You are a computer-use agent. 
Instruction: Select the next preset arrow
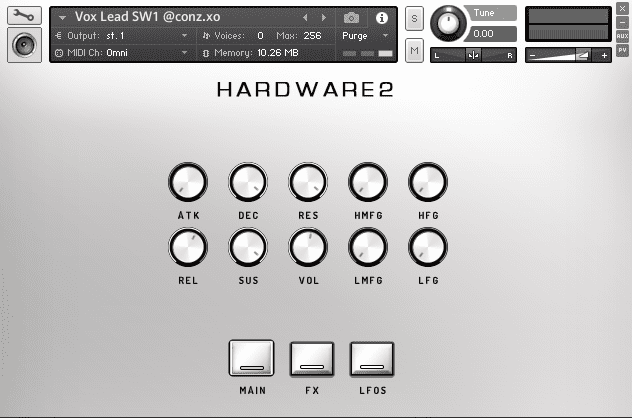pos(323,17)
